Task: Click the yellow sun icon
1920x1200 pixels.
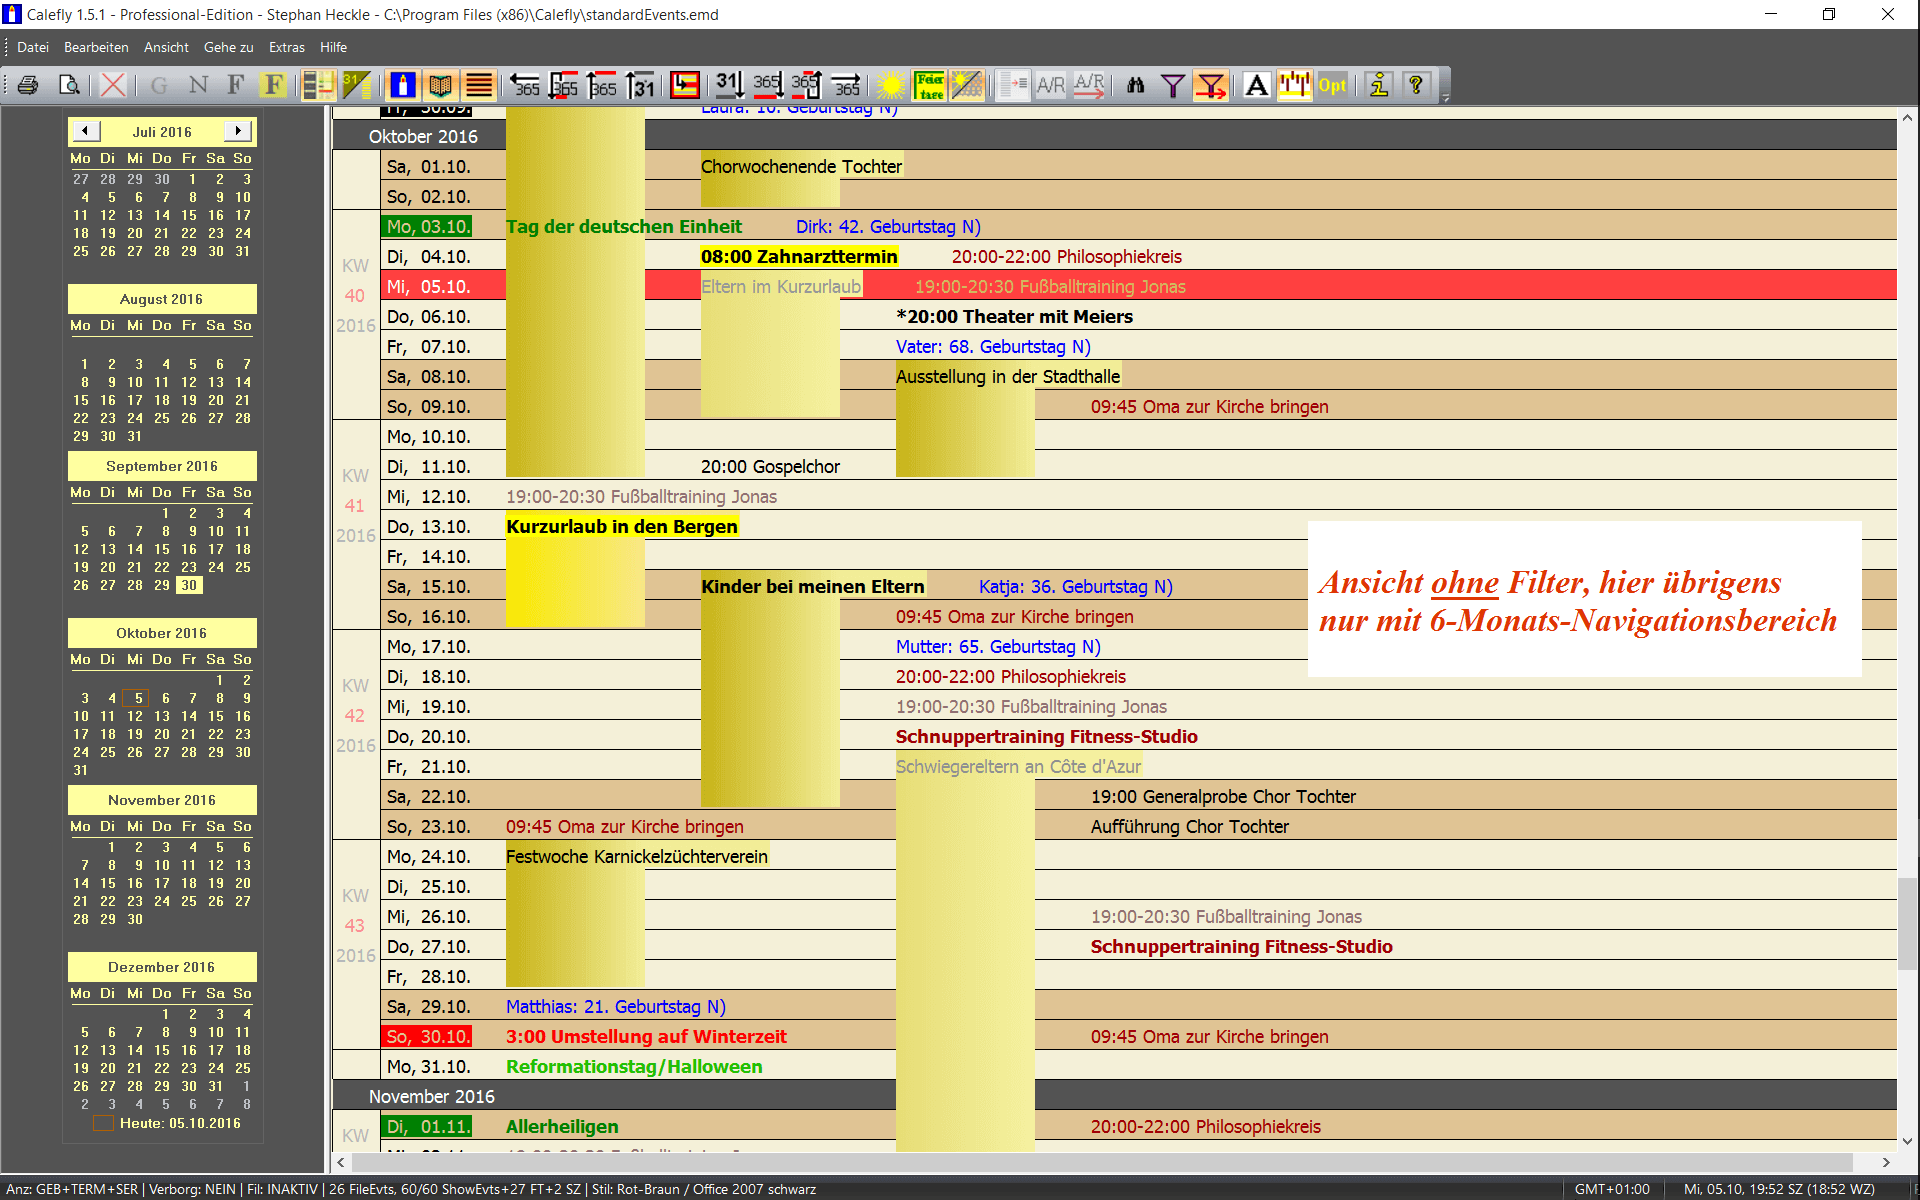Action: pyautogui.click(x=891, y=85)
